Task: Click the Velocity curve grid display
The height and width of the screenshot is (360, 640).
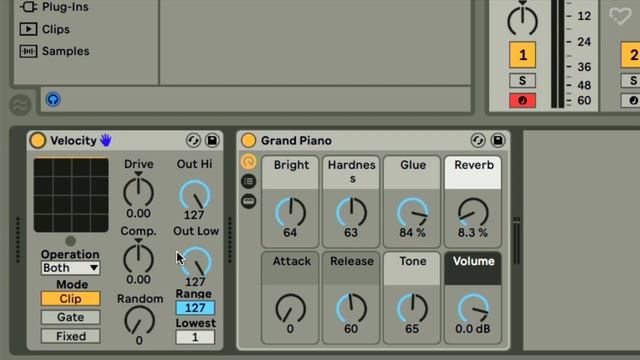Action: pyautogui.click(x=71, y=195)
